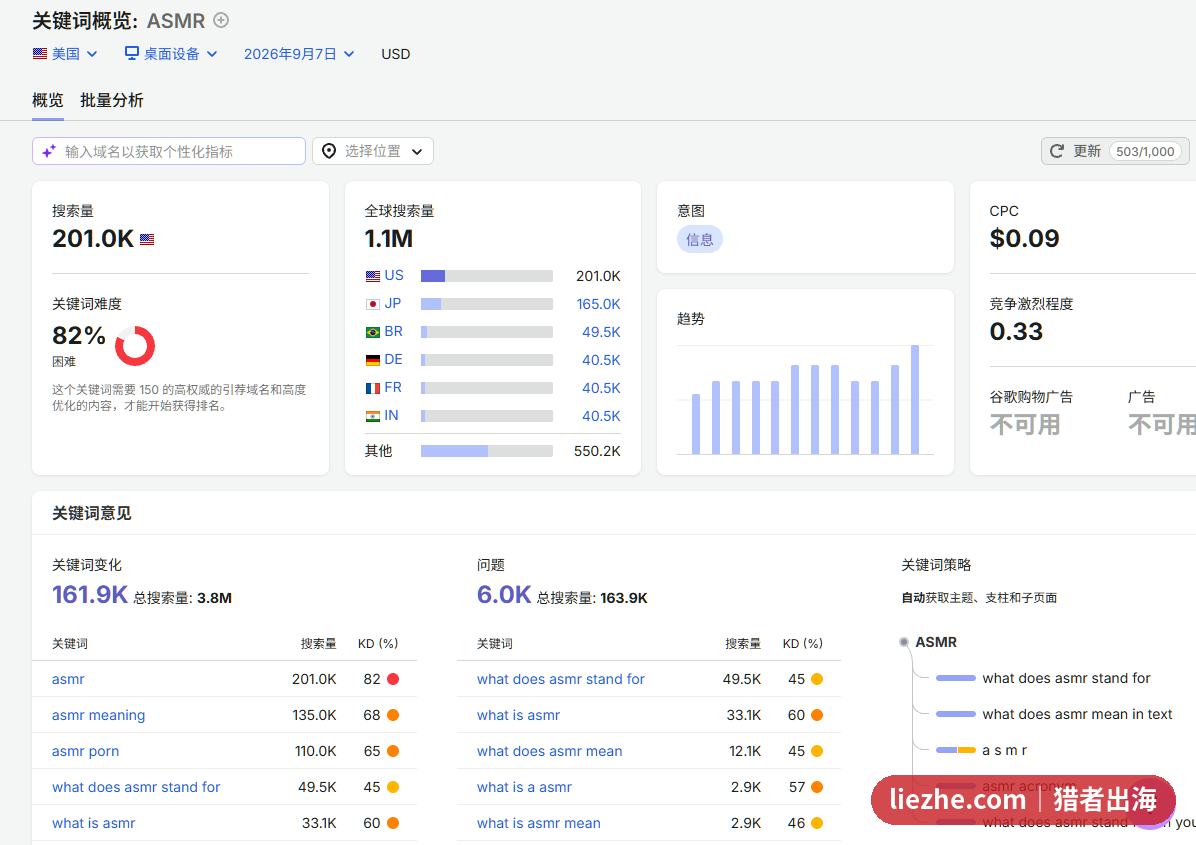Click the sparkle icon in domain input
1196x845 pixels.
49,151
